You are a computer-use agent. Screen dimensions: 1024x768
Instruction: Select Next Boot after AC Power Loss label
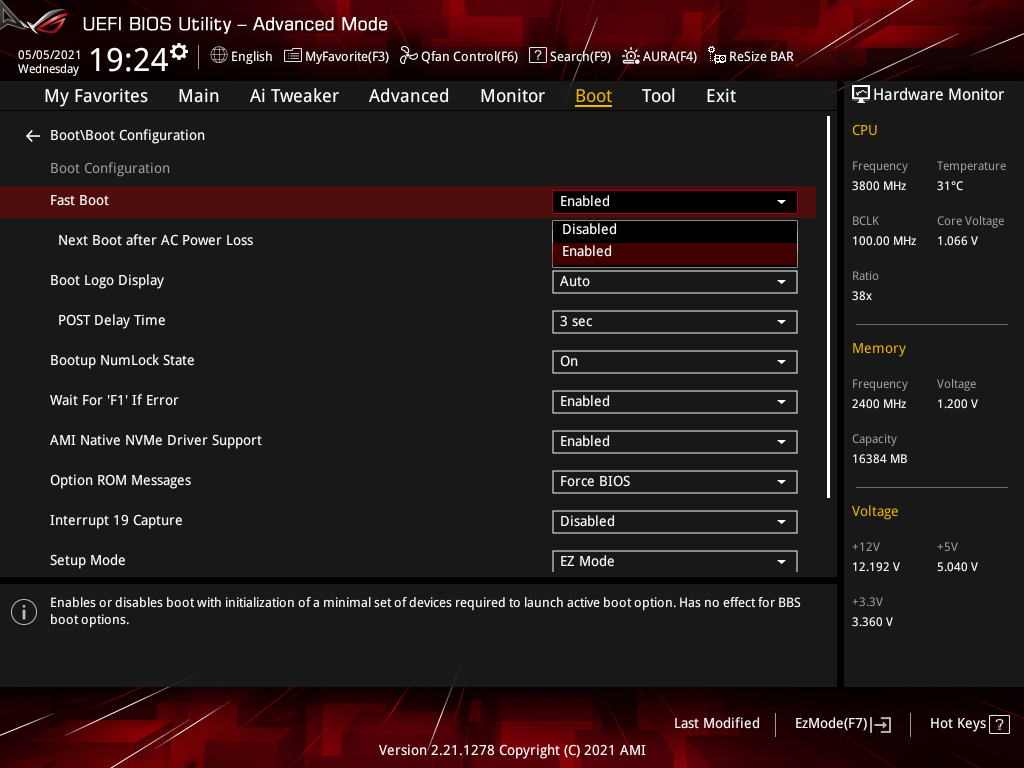[155, 240]
